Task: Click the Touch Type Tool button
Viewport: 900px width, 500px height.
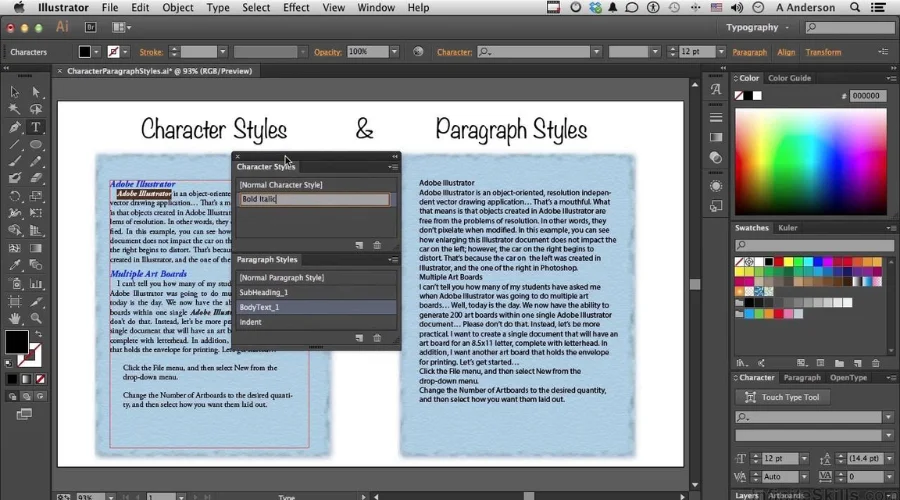Action: pos(790,397)
